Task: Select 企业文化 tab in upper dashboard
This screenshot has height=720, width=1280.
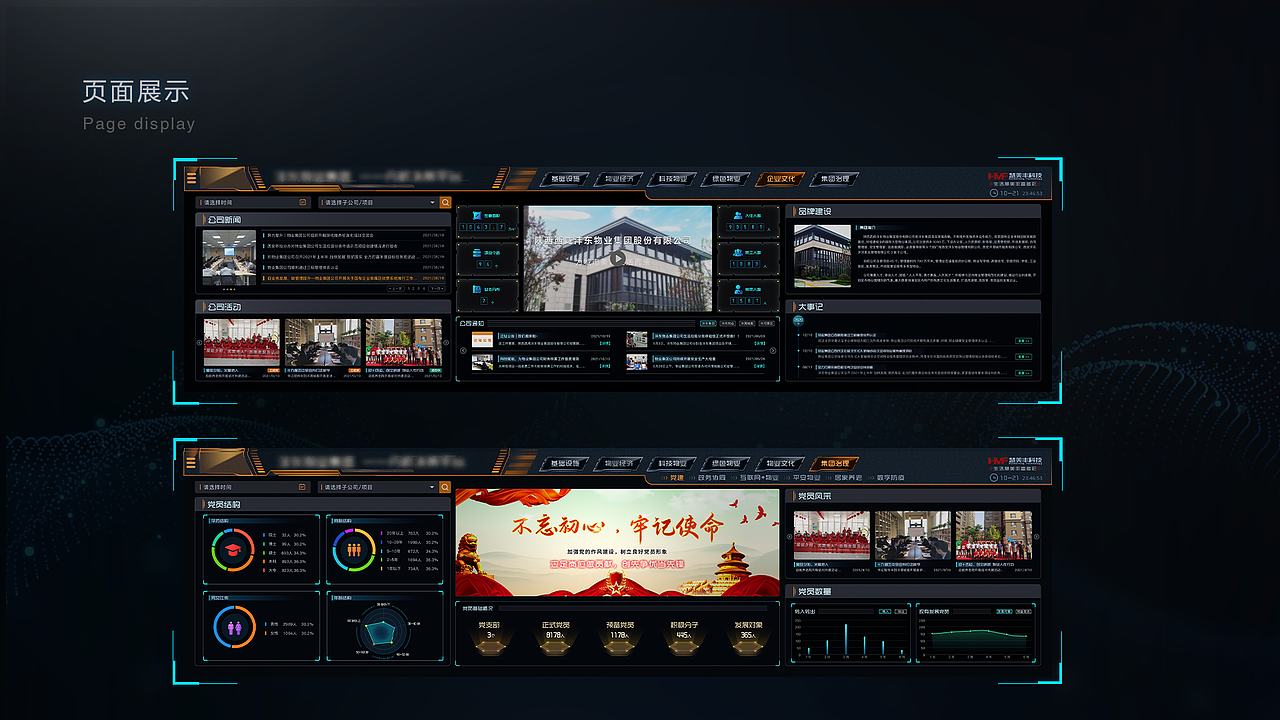Action: coord(780,180)
